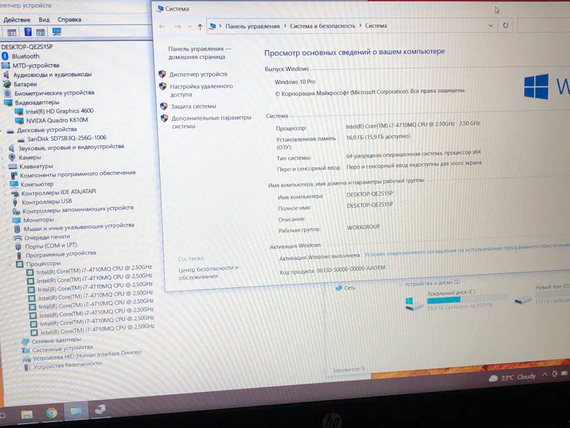The height and width of the screenshot is (428, 570).
Task: Expand the Программные устройства category
Action: [x=9, y=256]
